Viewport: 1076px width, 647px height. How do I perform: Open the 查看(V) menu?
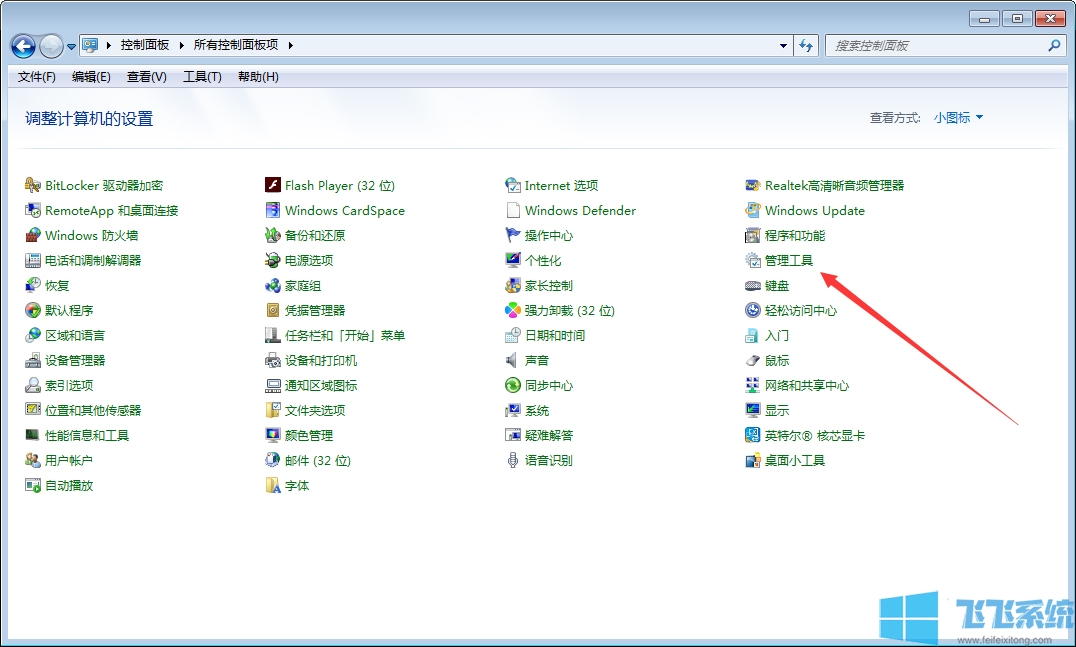coord(146,77)
